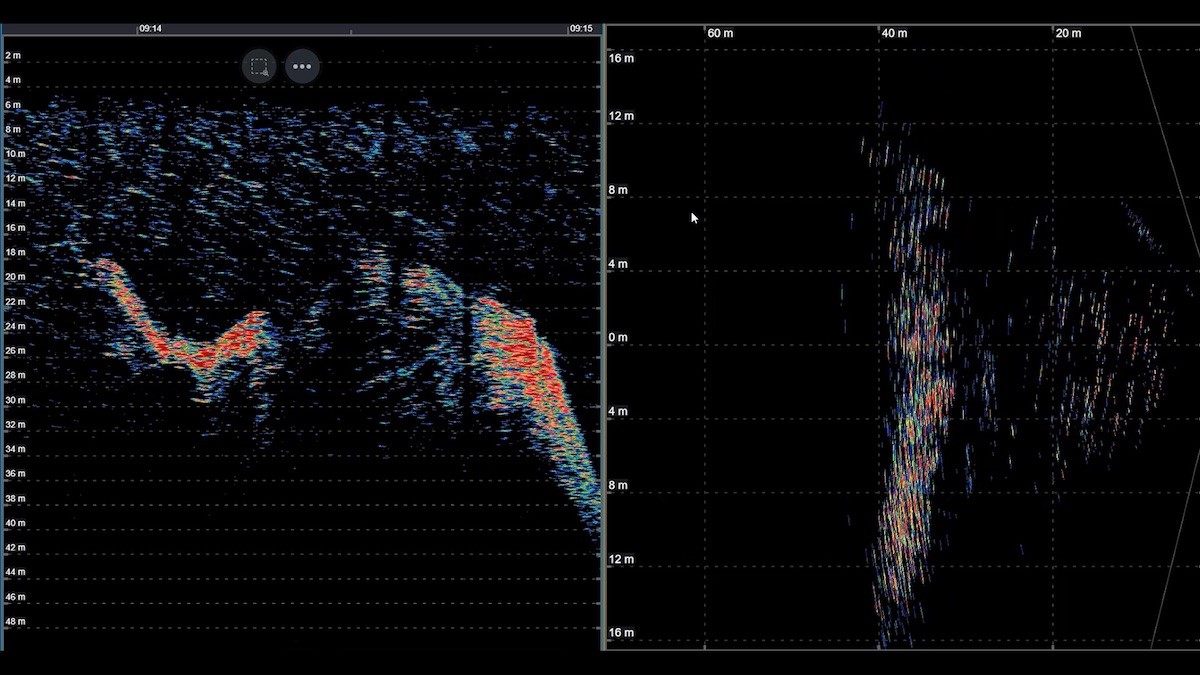Click the 60 m range label
The height and width of the screenshot is (675, 1200).
pyautogui.click(x=720, y=33)
